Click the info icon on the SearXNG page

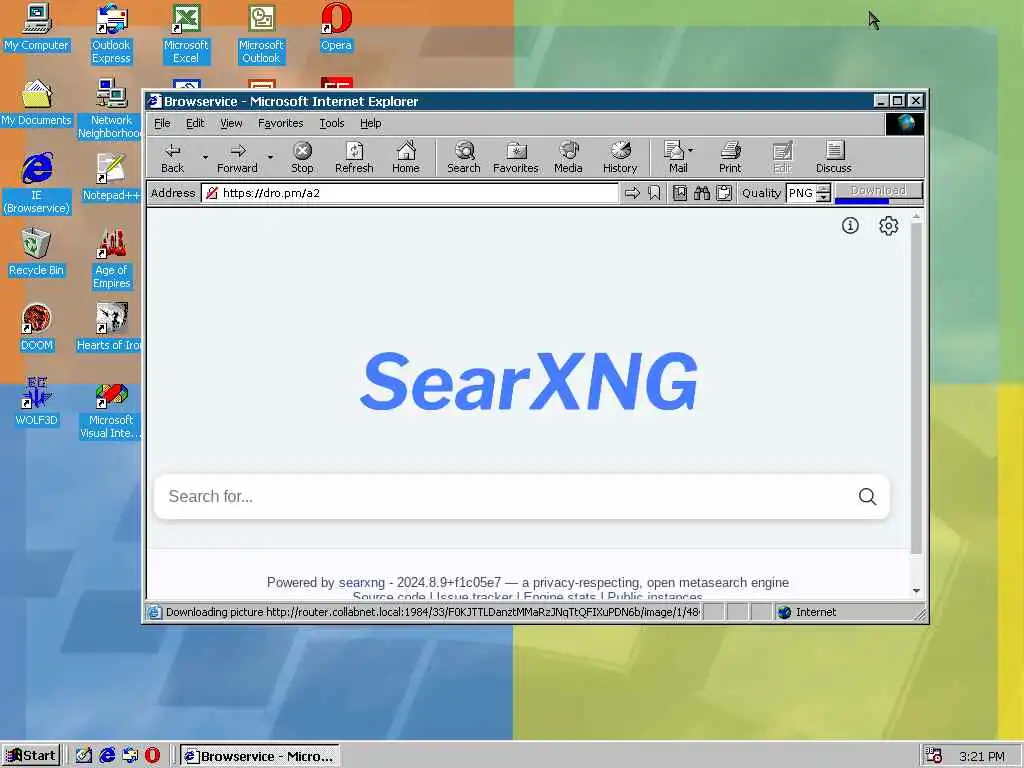(x=850, y=226)
